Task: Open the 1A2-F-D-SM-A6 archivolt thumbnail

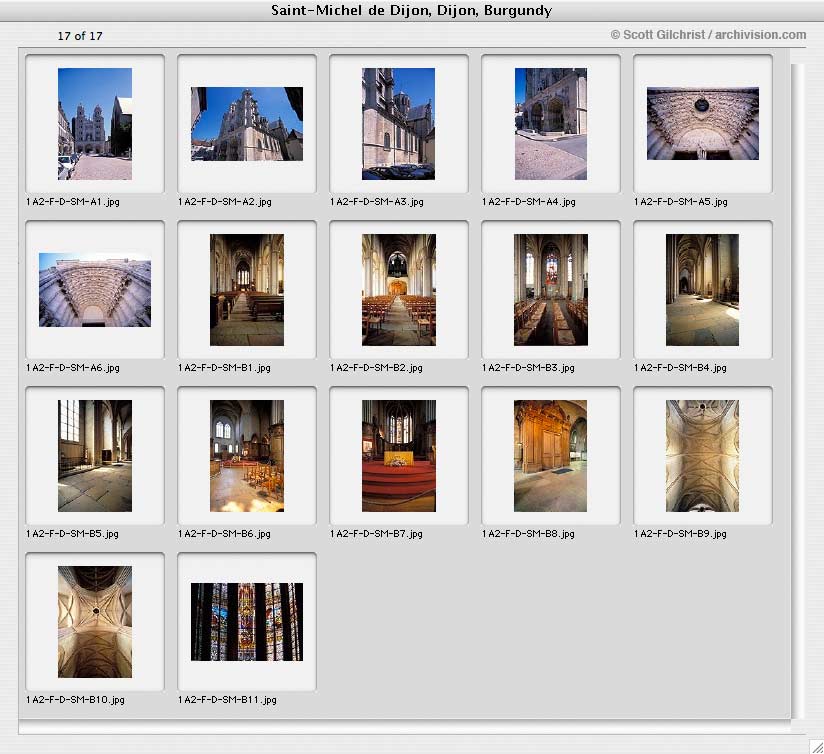Action: coord(95,290)
